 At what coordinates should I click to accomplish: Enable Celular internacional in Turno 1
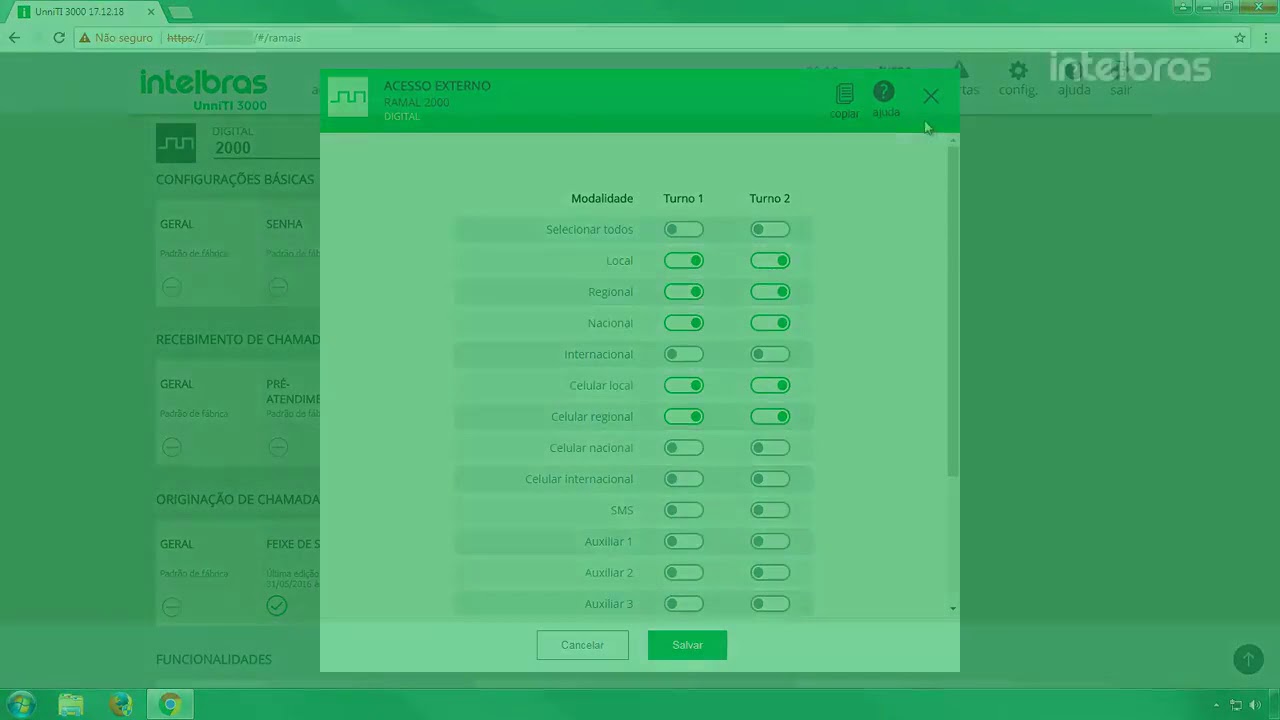click(x=684, y=479)
